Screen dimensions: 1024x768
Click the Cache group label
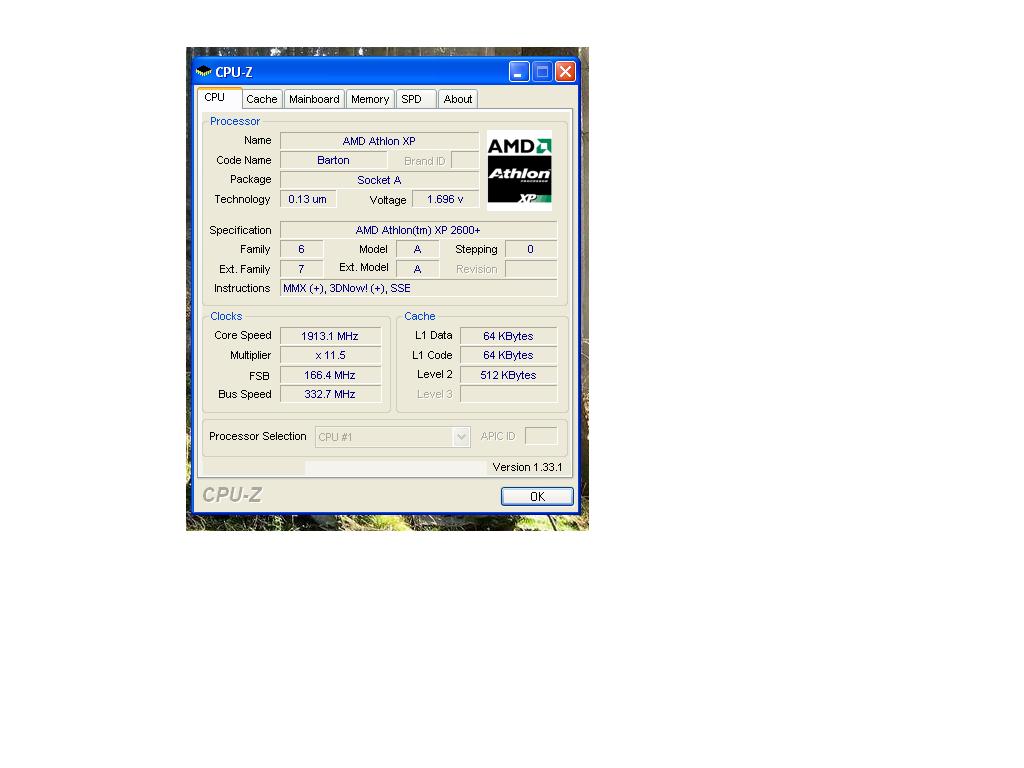click(x=419, y=316)
